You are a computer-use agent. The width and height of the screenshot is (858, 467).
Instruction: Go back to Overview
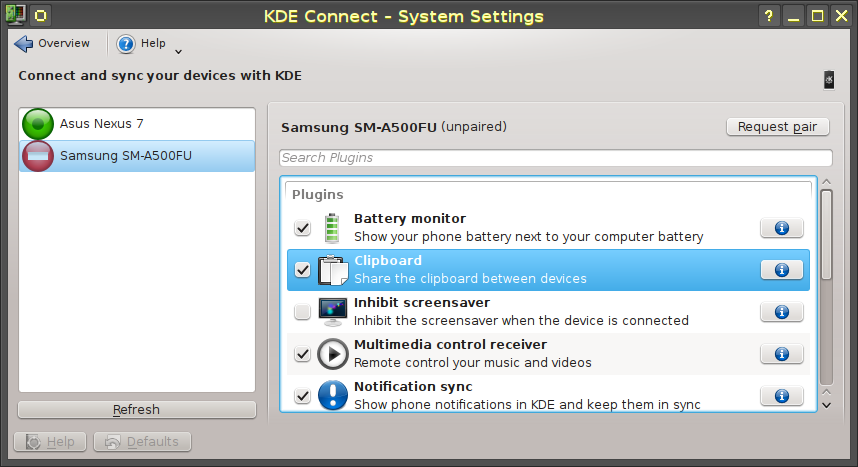52,43
